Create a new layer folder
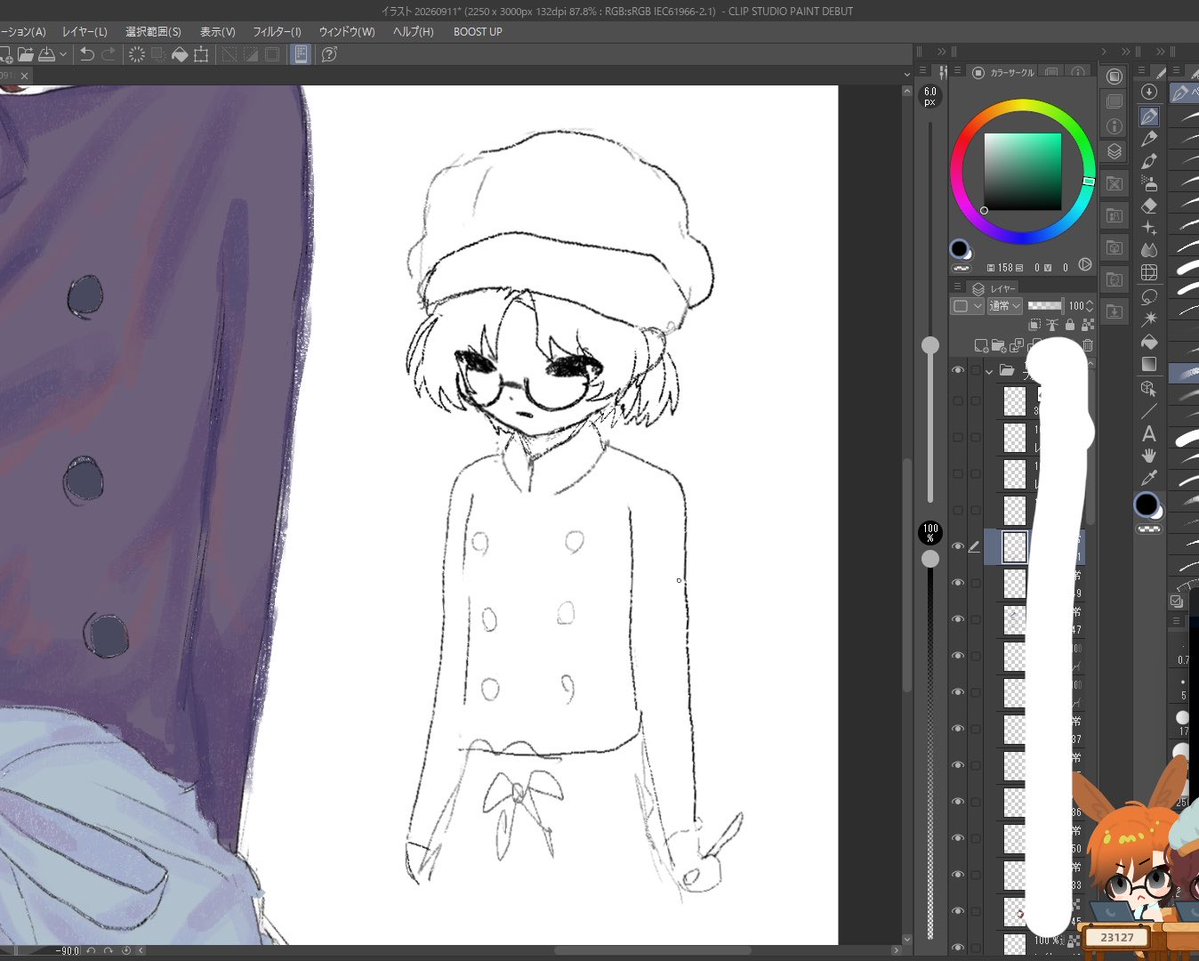 pyautogui.click(x=999, y=346)
